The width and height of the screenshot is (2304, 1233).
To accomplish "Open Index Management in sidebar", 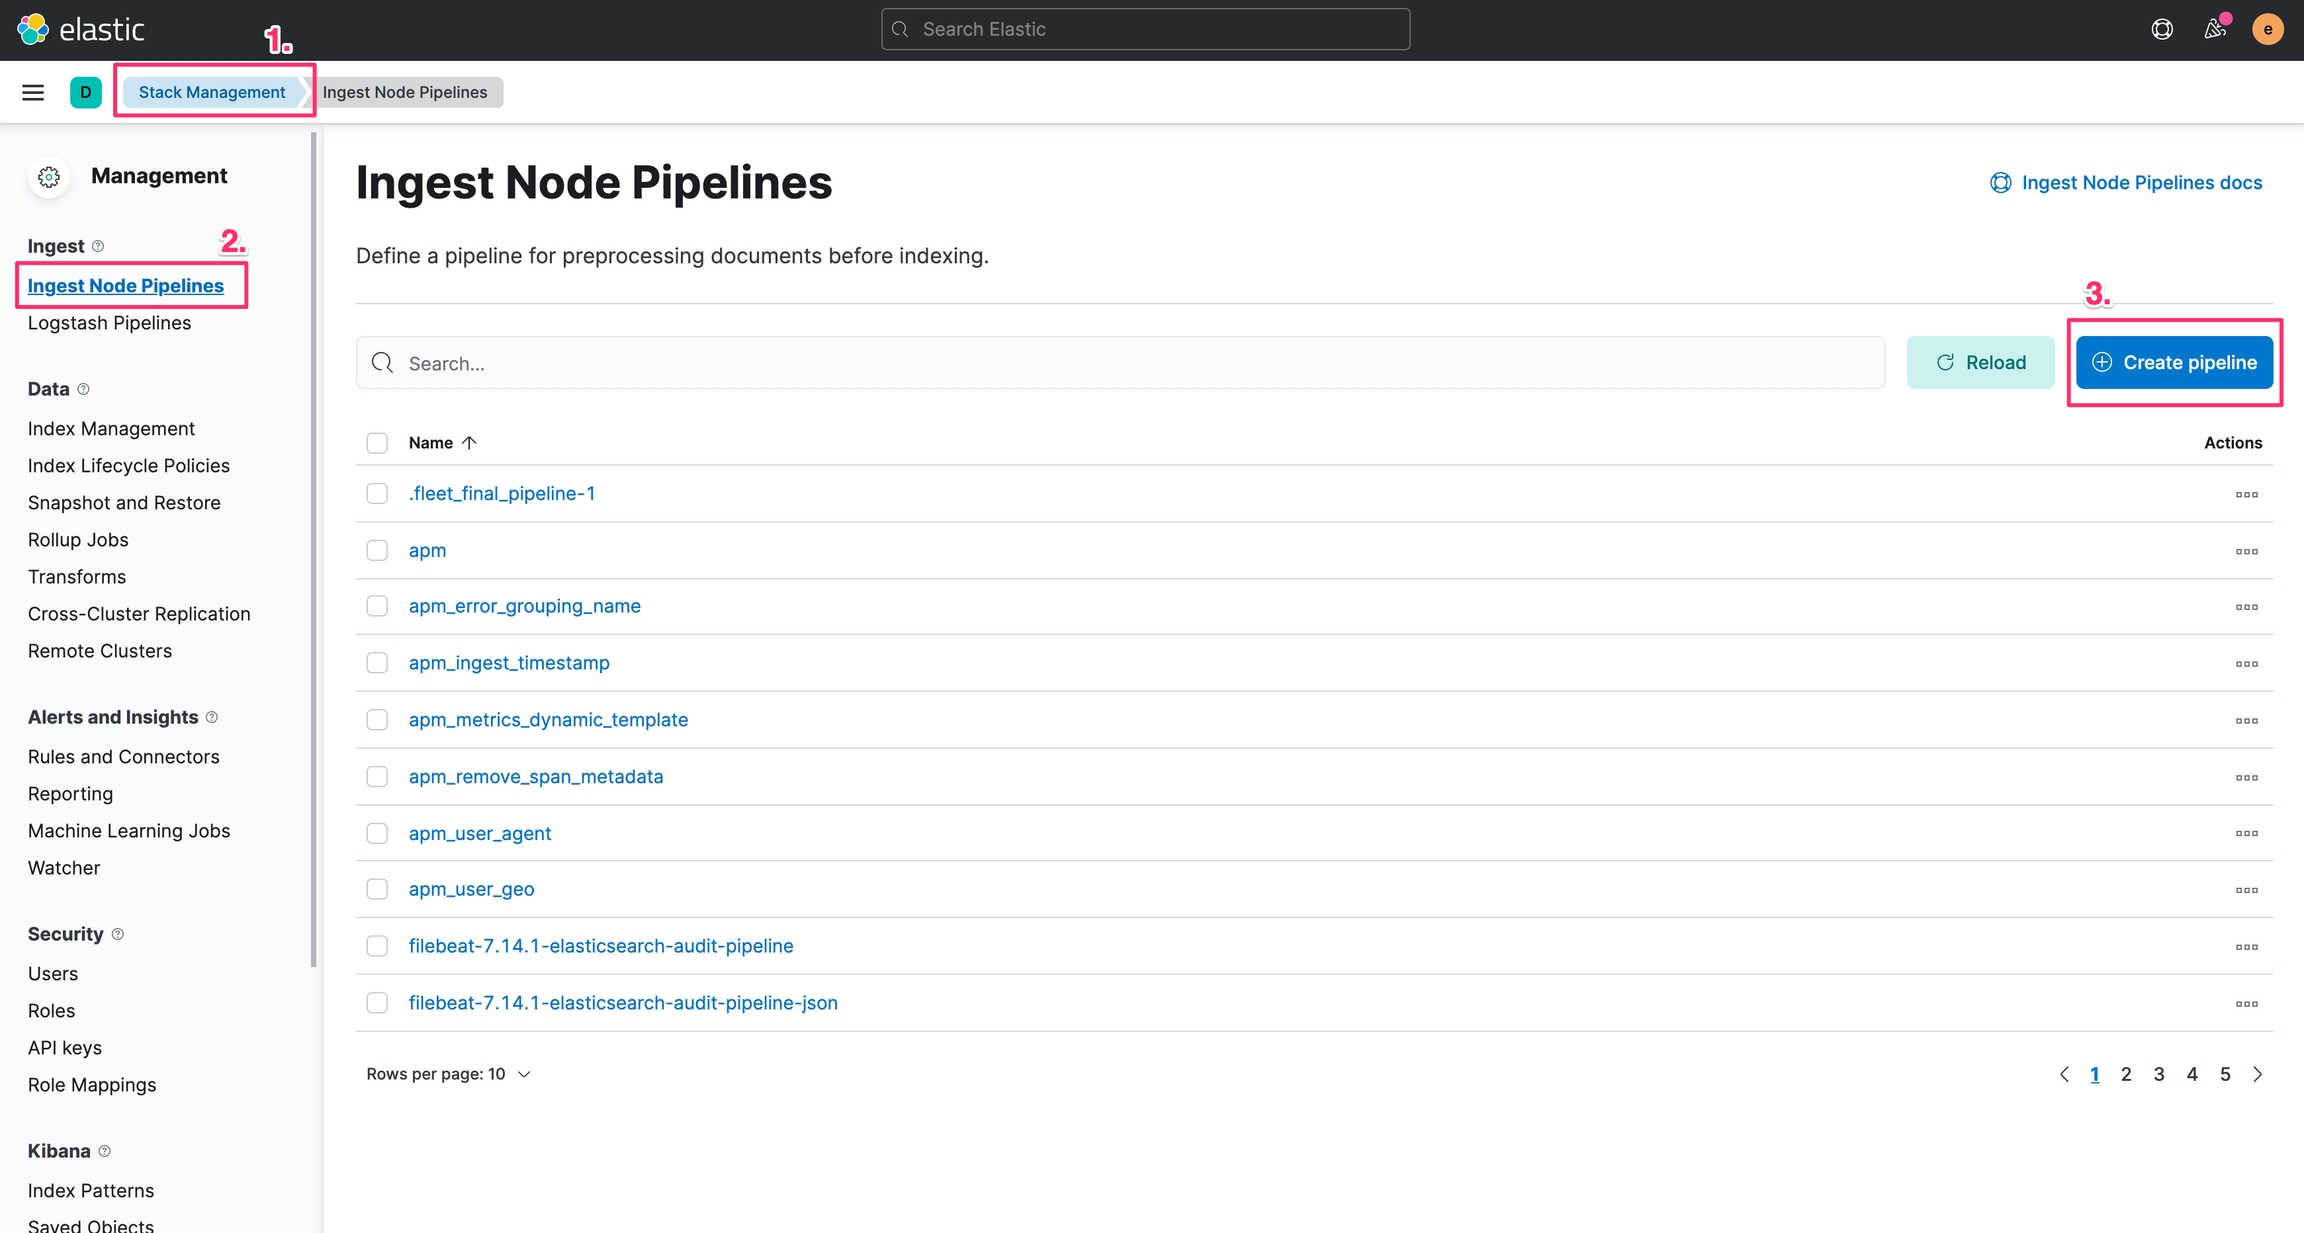I will click(111, 428).
